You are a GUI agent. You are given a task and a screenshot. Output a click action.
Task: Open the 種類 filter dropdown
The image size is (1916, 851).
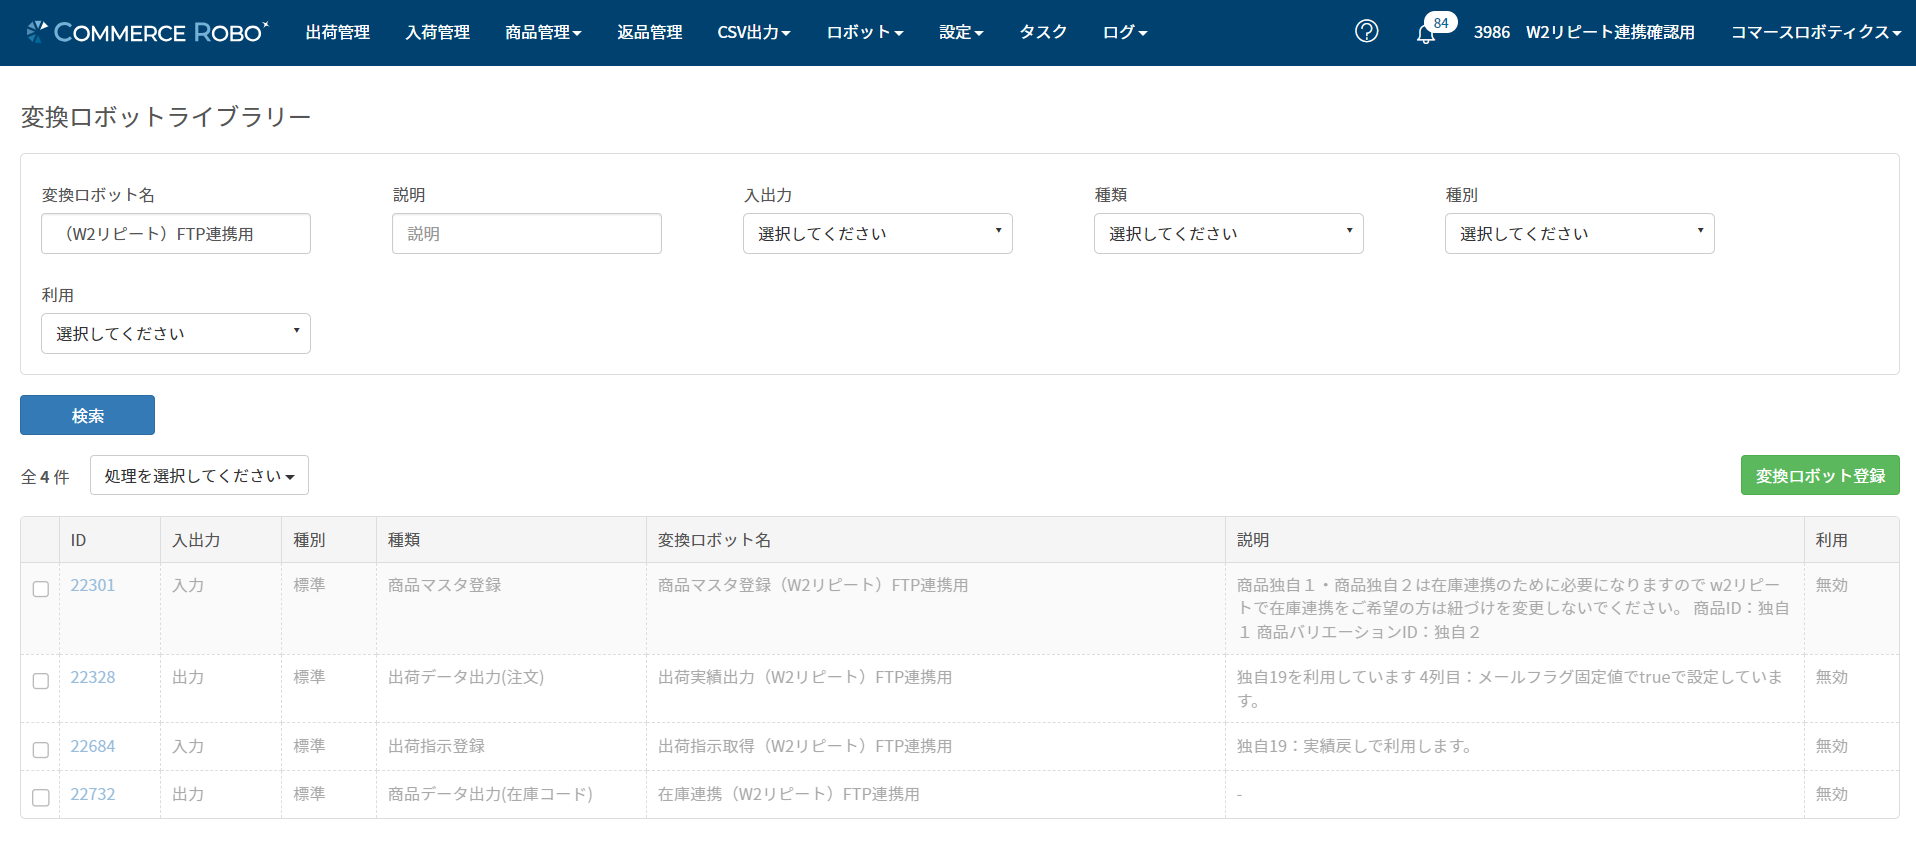point(1228,233)
